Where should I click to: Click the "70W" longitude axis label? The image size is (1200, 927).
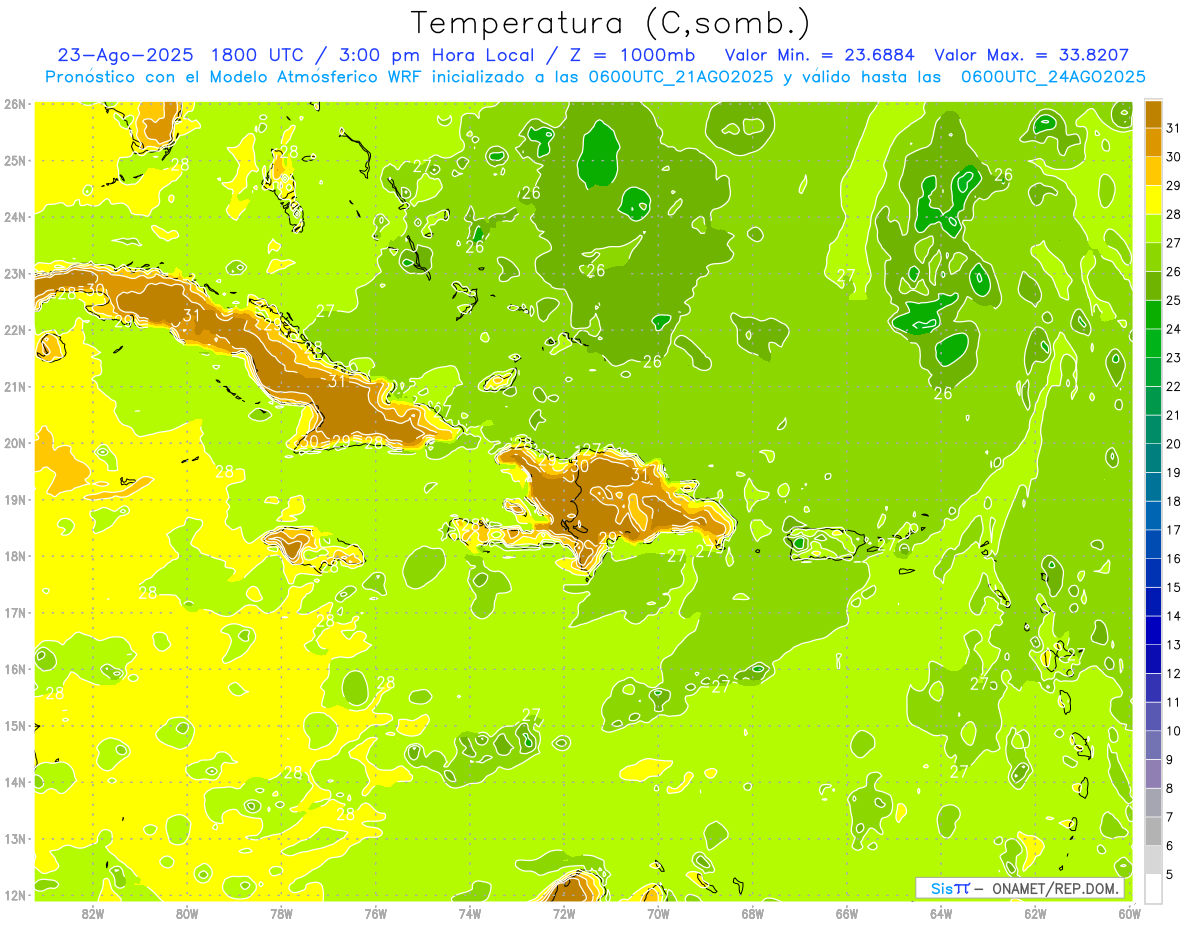(x=658, y=913)
